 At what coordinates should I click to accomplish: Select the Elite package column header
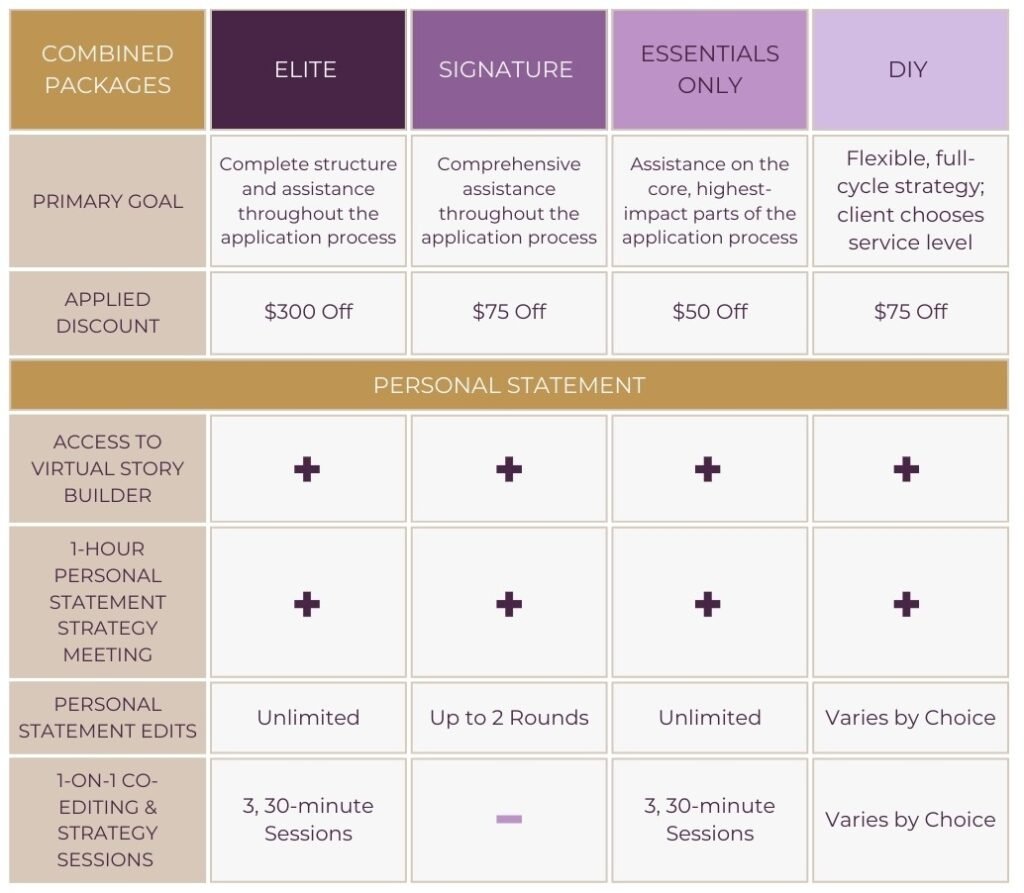click(x=308, y=70)
